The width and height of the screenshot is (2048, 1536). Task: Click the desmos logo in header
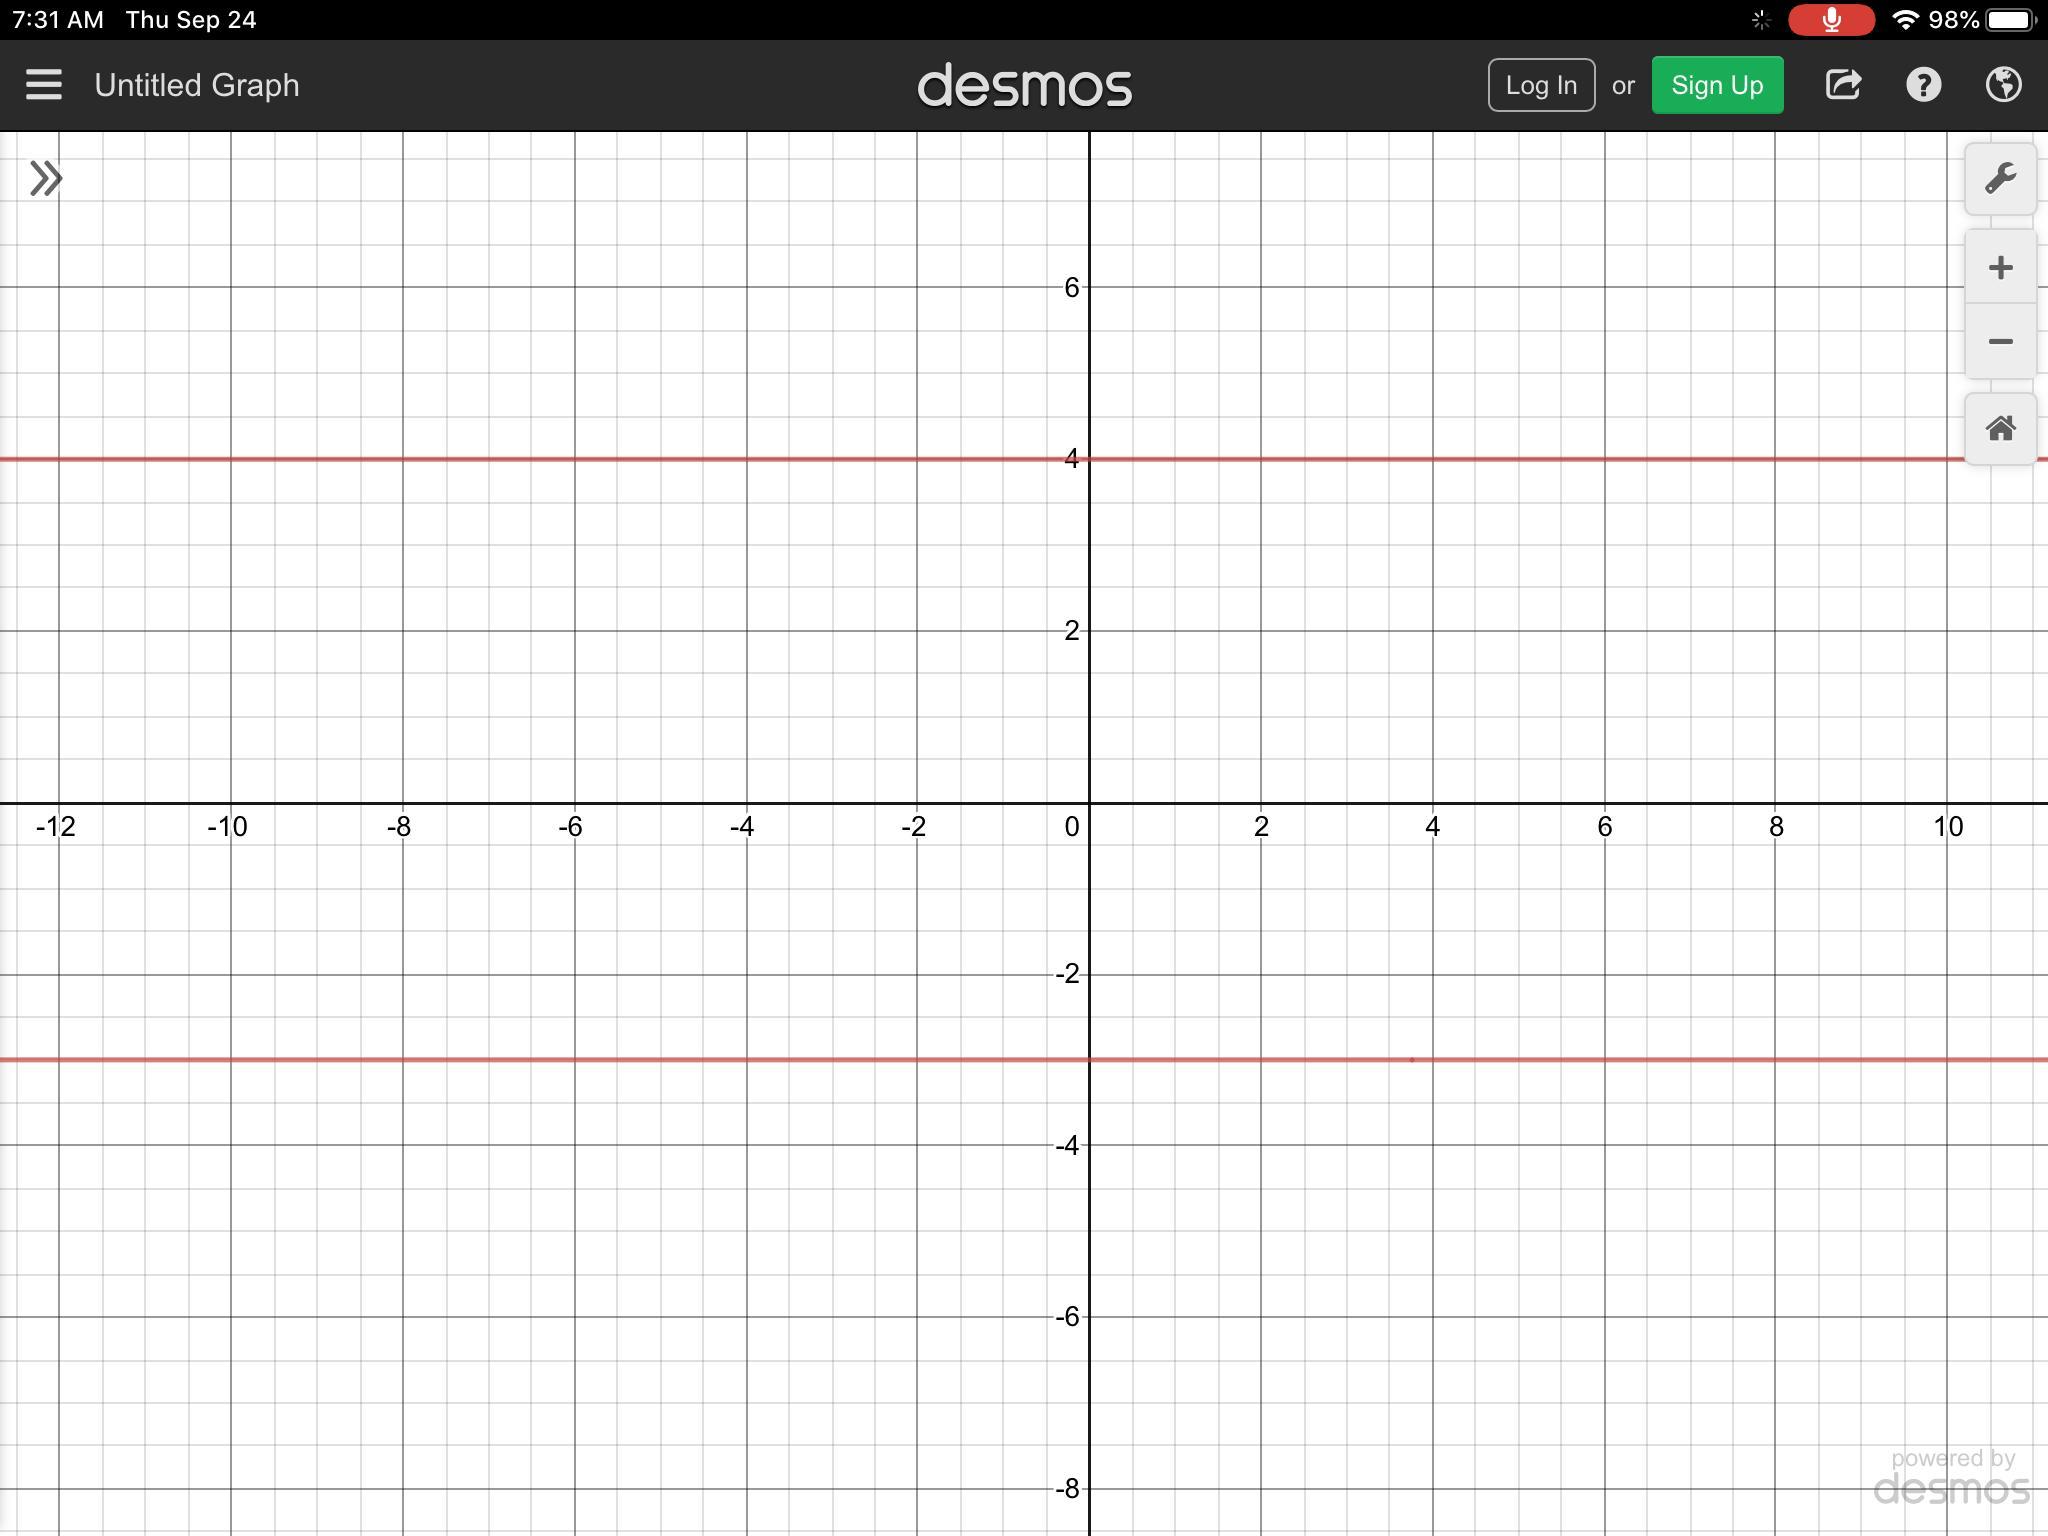coord(1024,86)
